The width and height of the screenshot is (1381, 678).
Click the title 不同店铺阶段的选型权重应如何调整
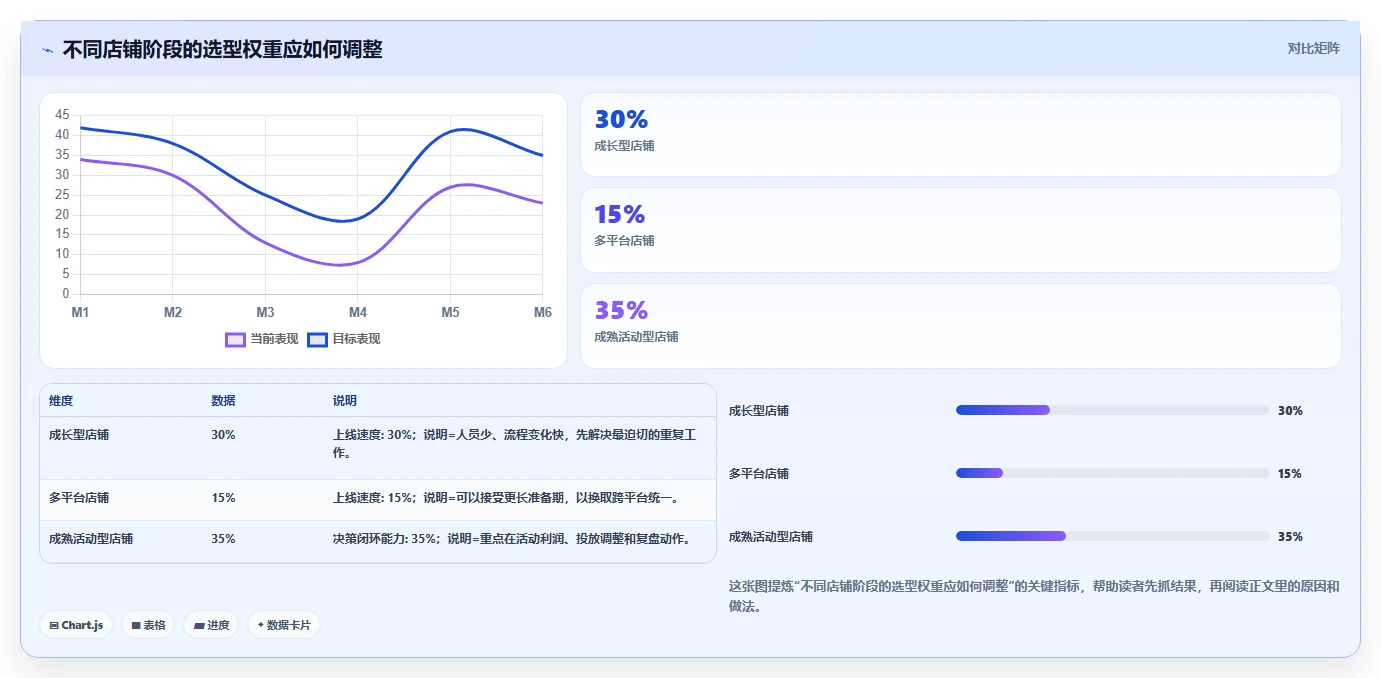[x=222, y=49]
